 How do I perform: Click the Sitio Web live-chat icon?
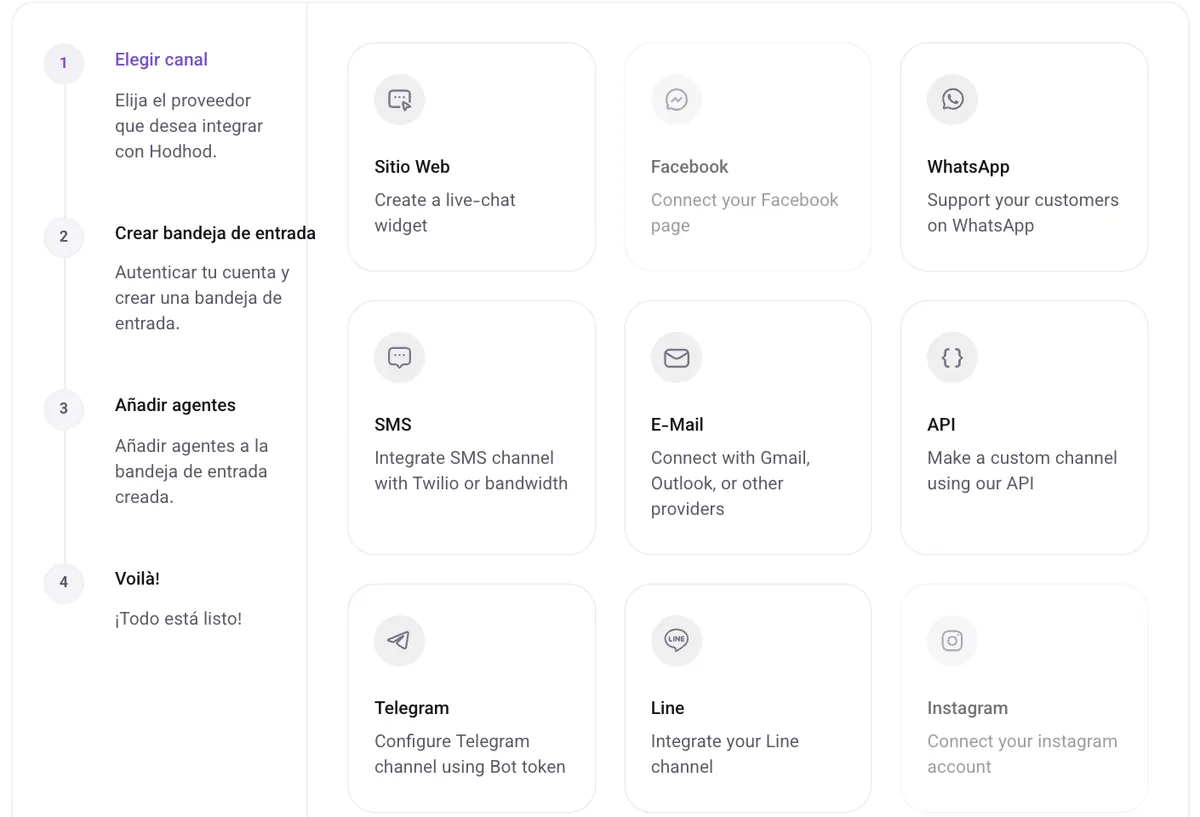point(400,100)
